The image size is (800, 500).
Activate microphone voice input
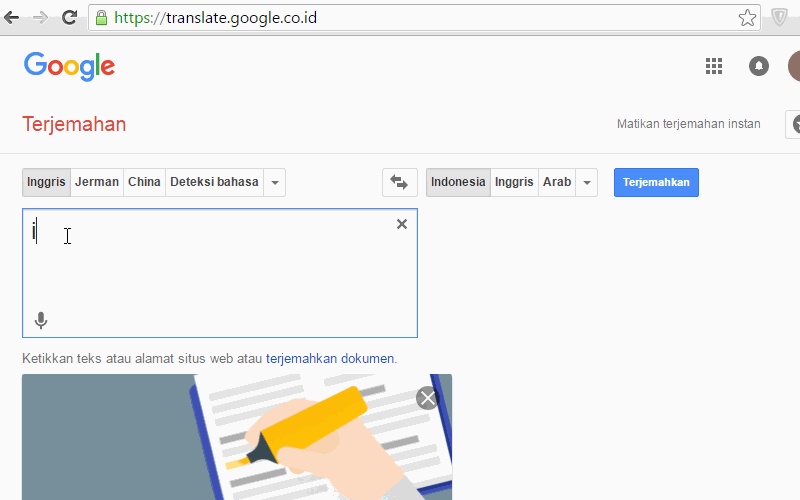click(41, 321)
